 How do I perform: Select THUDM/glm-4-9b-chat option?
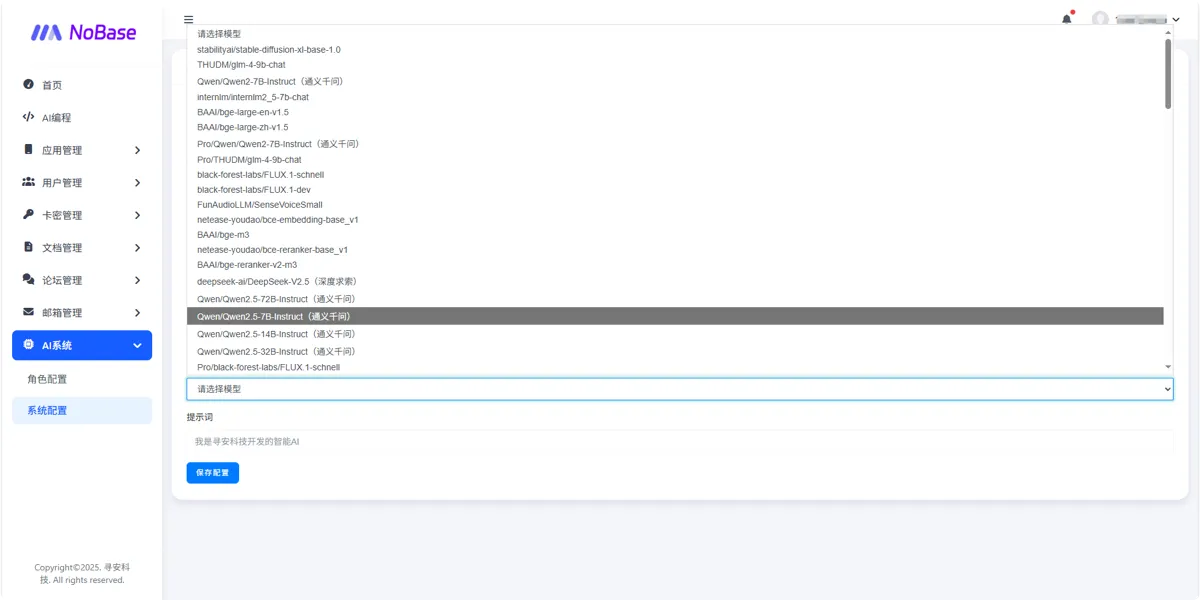pos(675,64)
